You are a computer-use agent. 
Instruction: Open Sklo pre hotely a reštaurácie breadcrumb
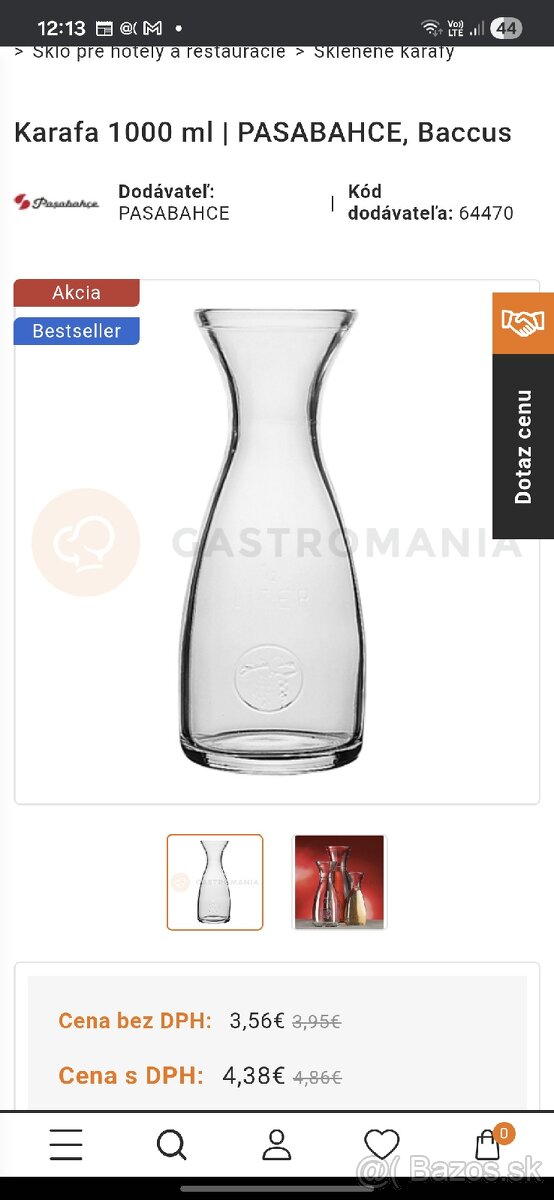[159, 51]
